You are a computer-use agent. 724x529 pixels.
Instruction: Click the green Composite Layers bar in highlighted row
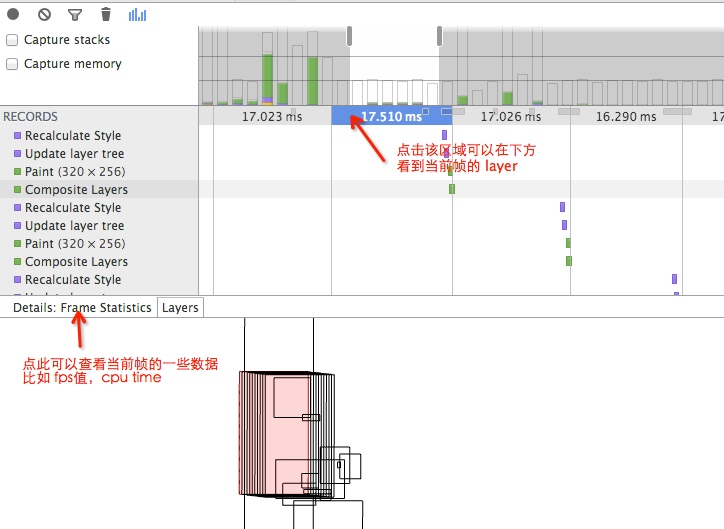pyautogui.click(x=452, y=189)
